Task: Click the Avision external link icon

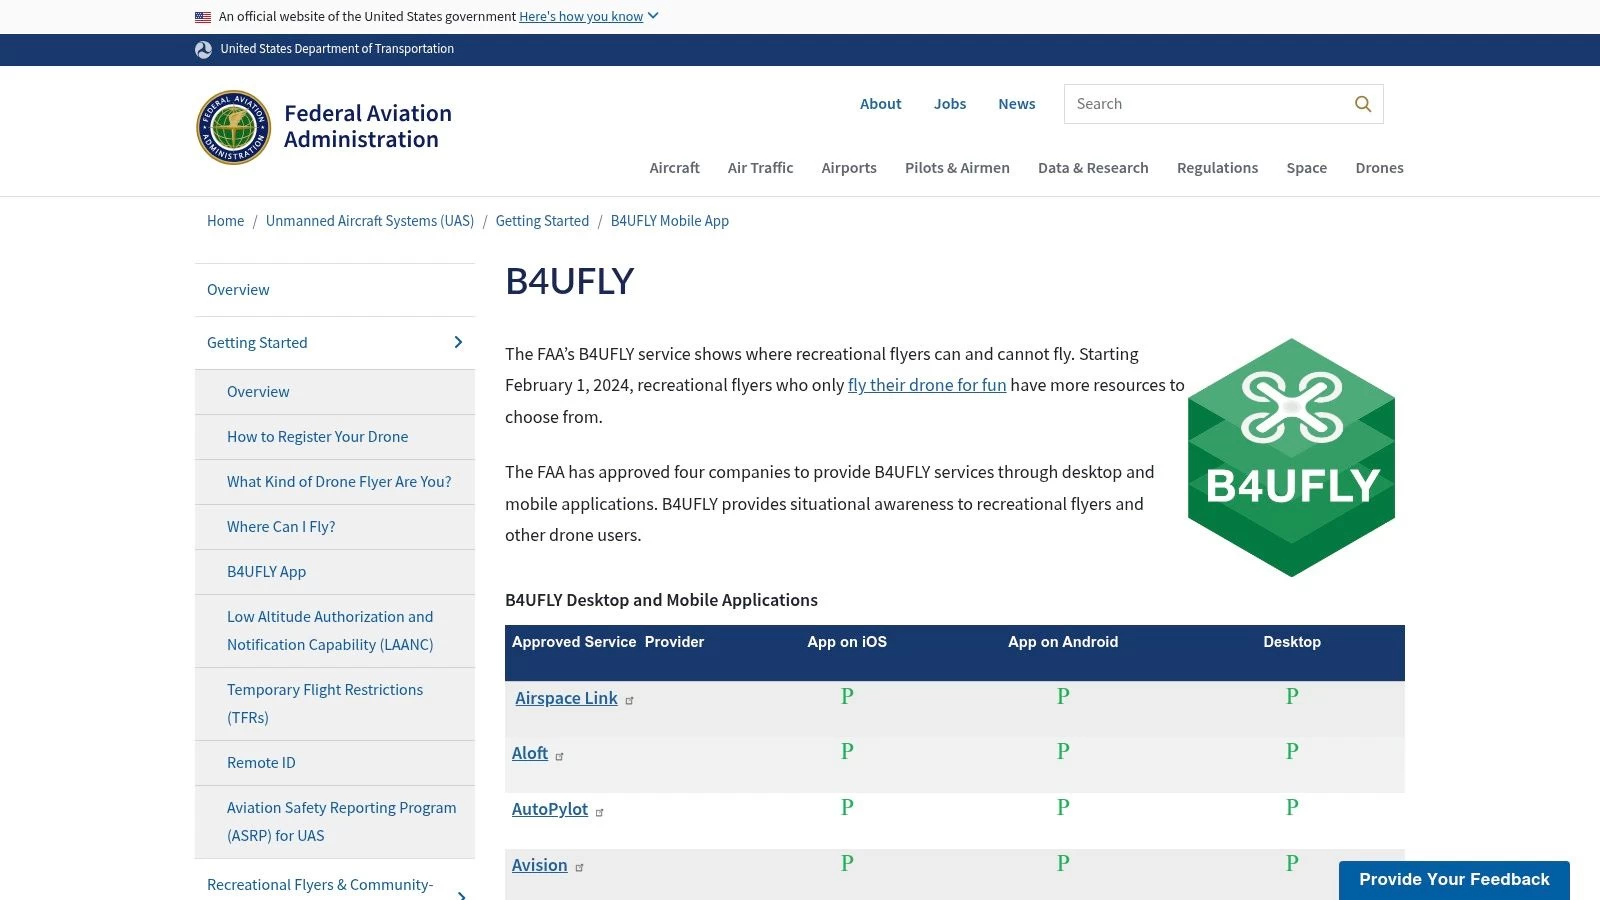Action: 579,868
